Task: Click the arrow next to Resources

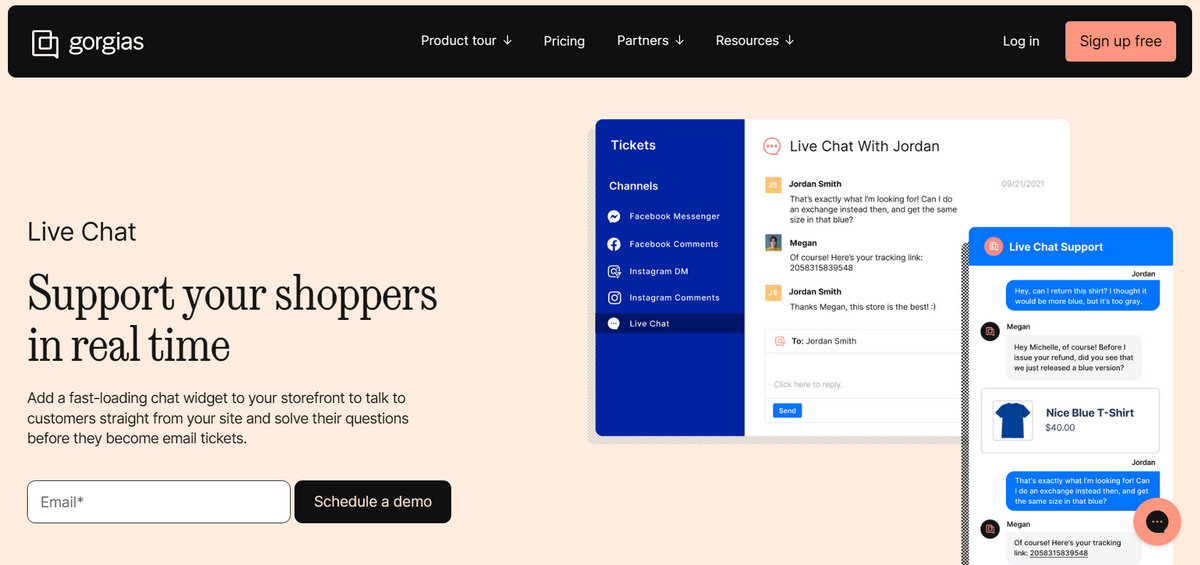Action: point(789,41)
